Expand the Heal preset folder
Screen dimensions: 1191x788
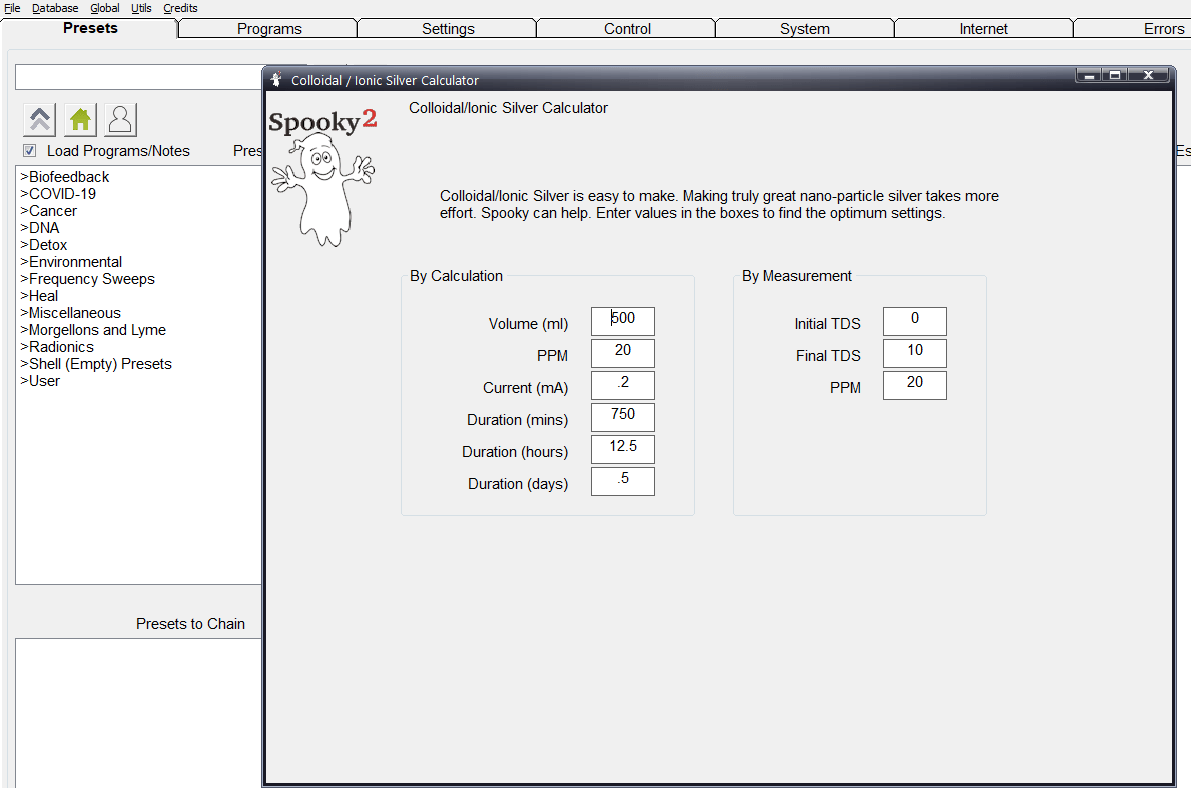(39, 296)
